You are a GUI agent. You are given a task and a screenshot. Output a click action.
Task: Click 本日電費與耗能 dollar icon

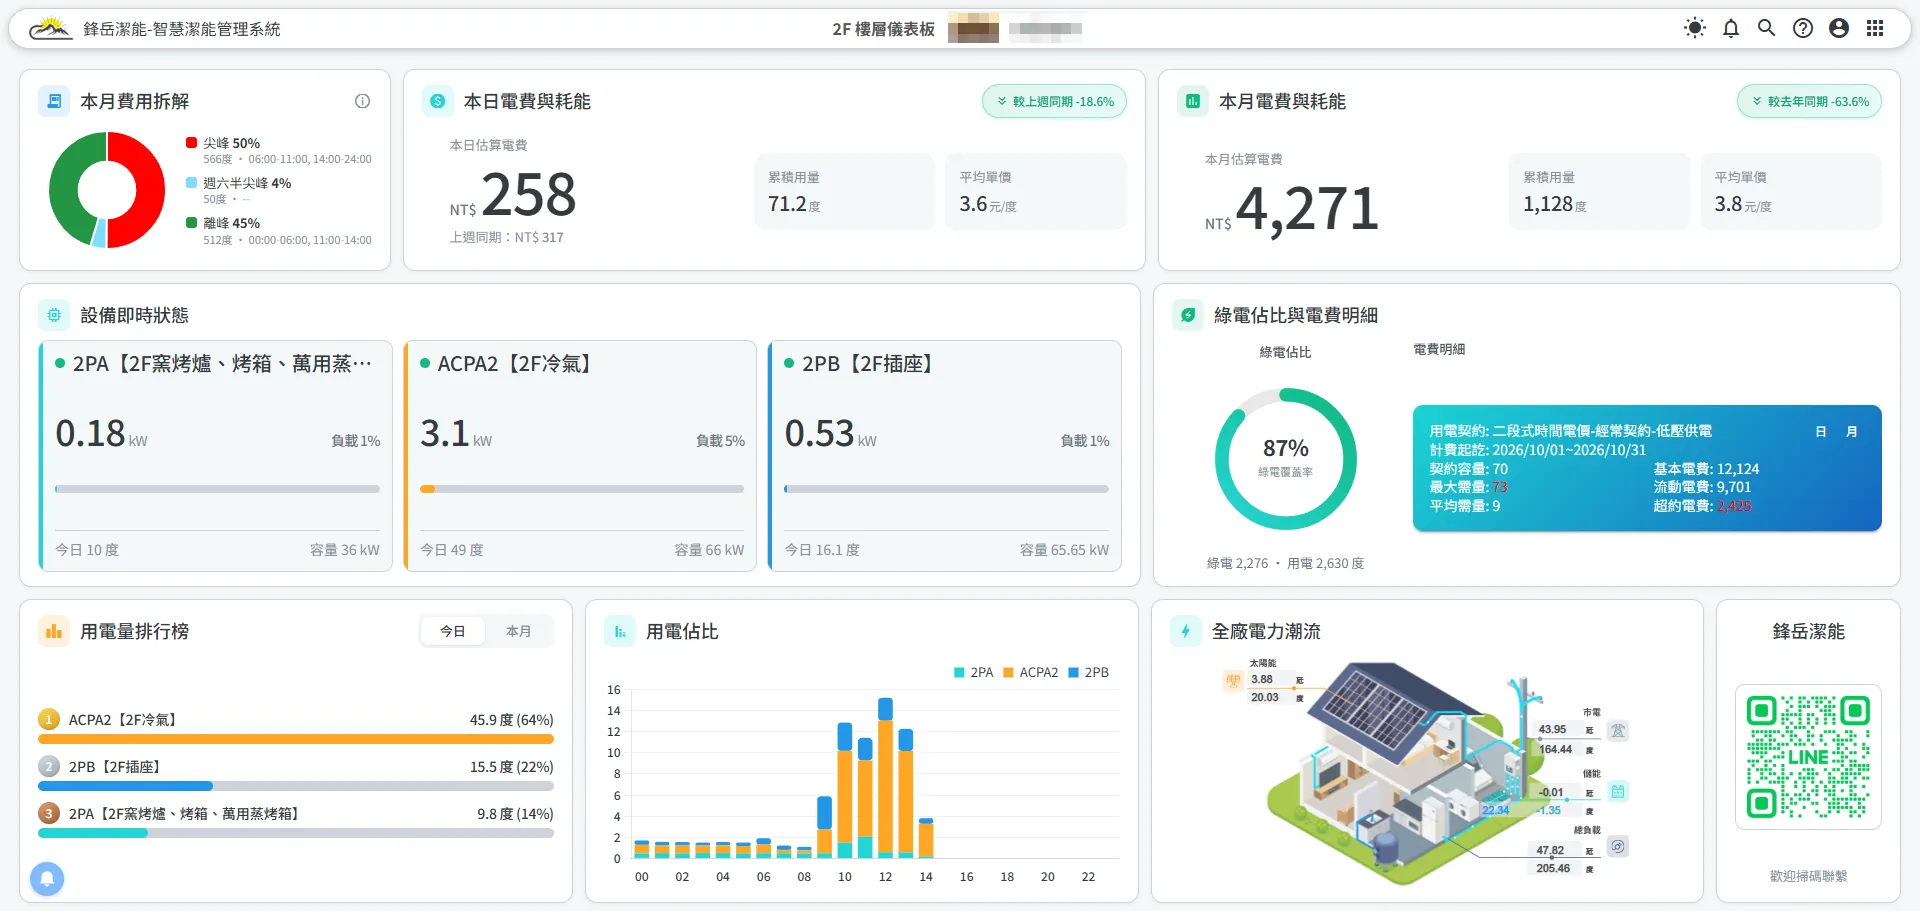[437, 101]
